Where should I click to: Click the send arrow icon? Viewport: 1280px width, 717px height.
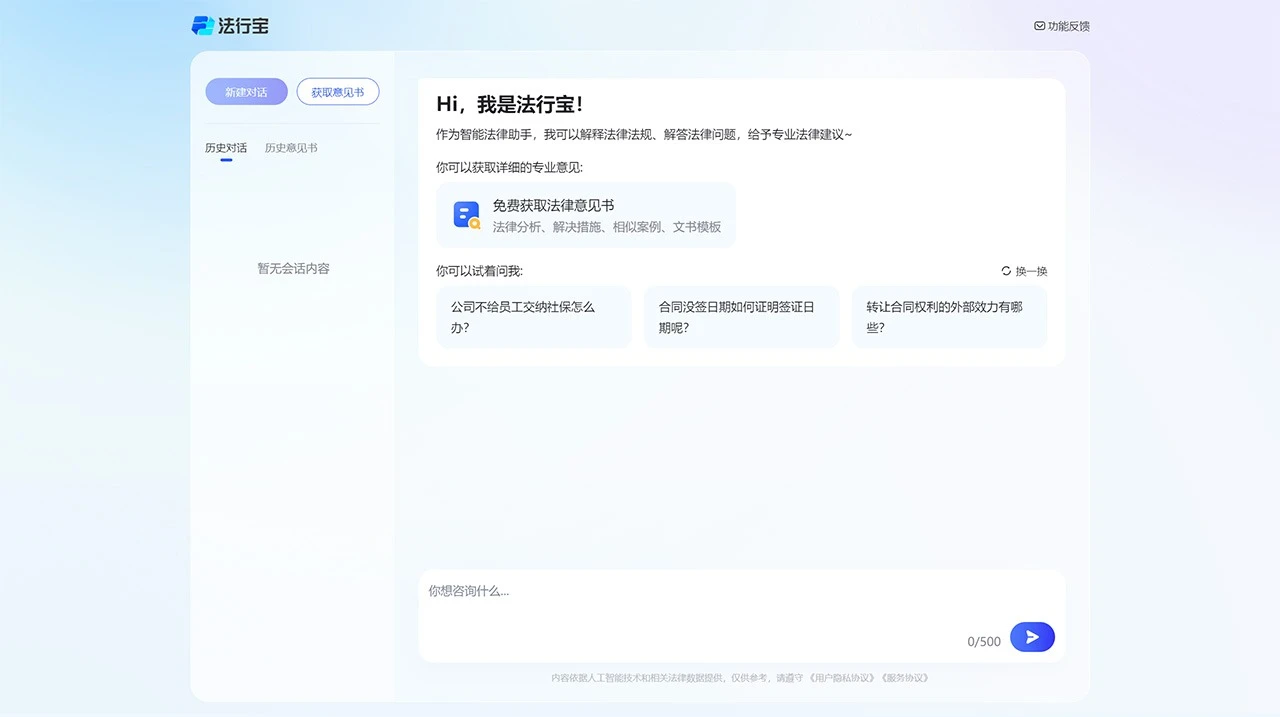[1032, 637]
